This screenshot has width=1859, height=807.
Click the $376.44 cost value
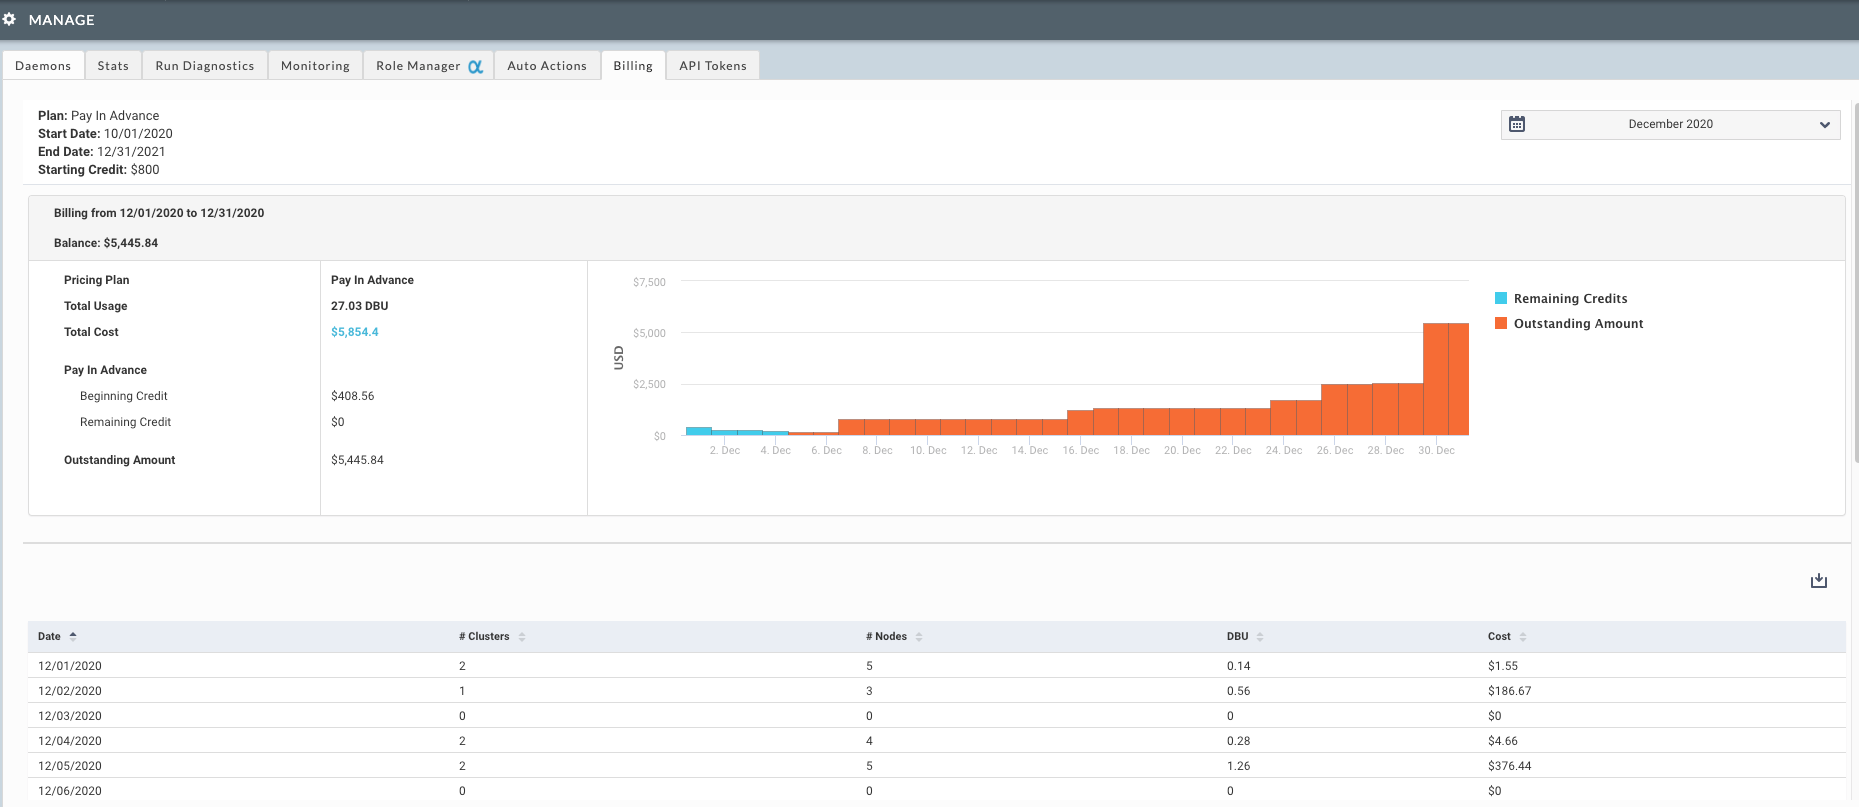click(x=1509, y=766)
